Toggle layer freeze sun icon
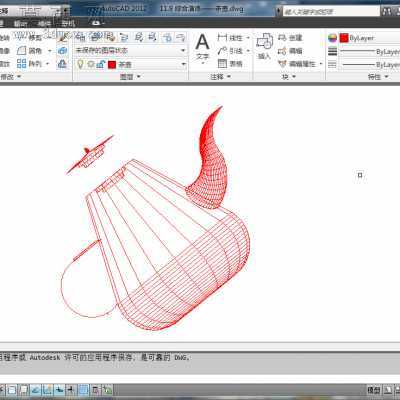 point(91,64)
